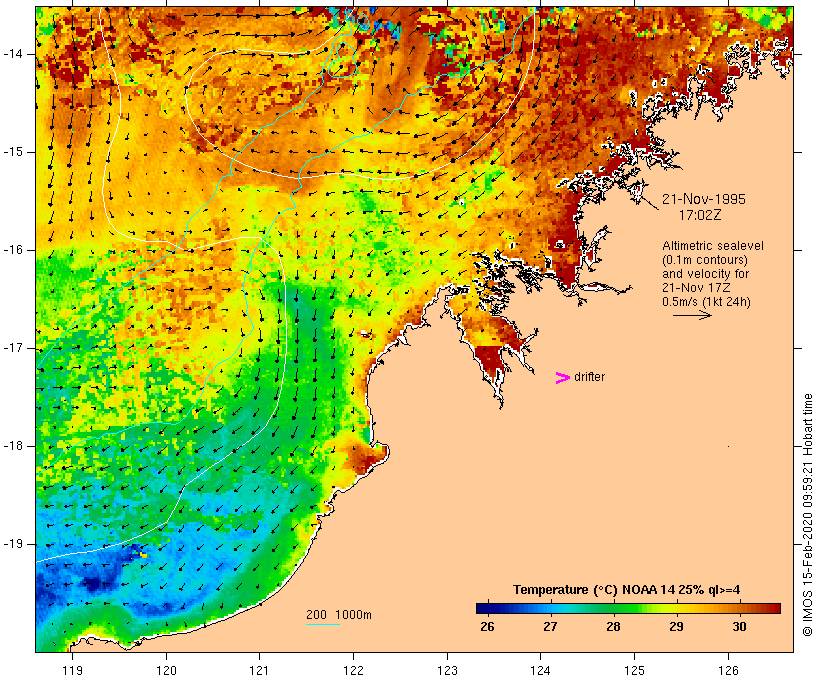
Task: Click latitude axis label '-18'
Action: pos(13,446)
